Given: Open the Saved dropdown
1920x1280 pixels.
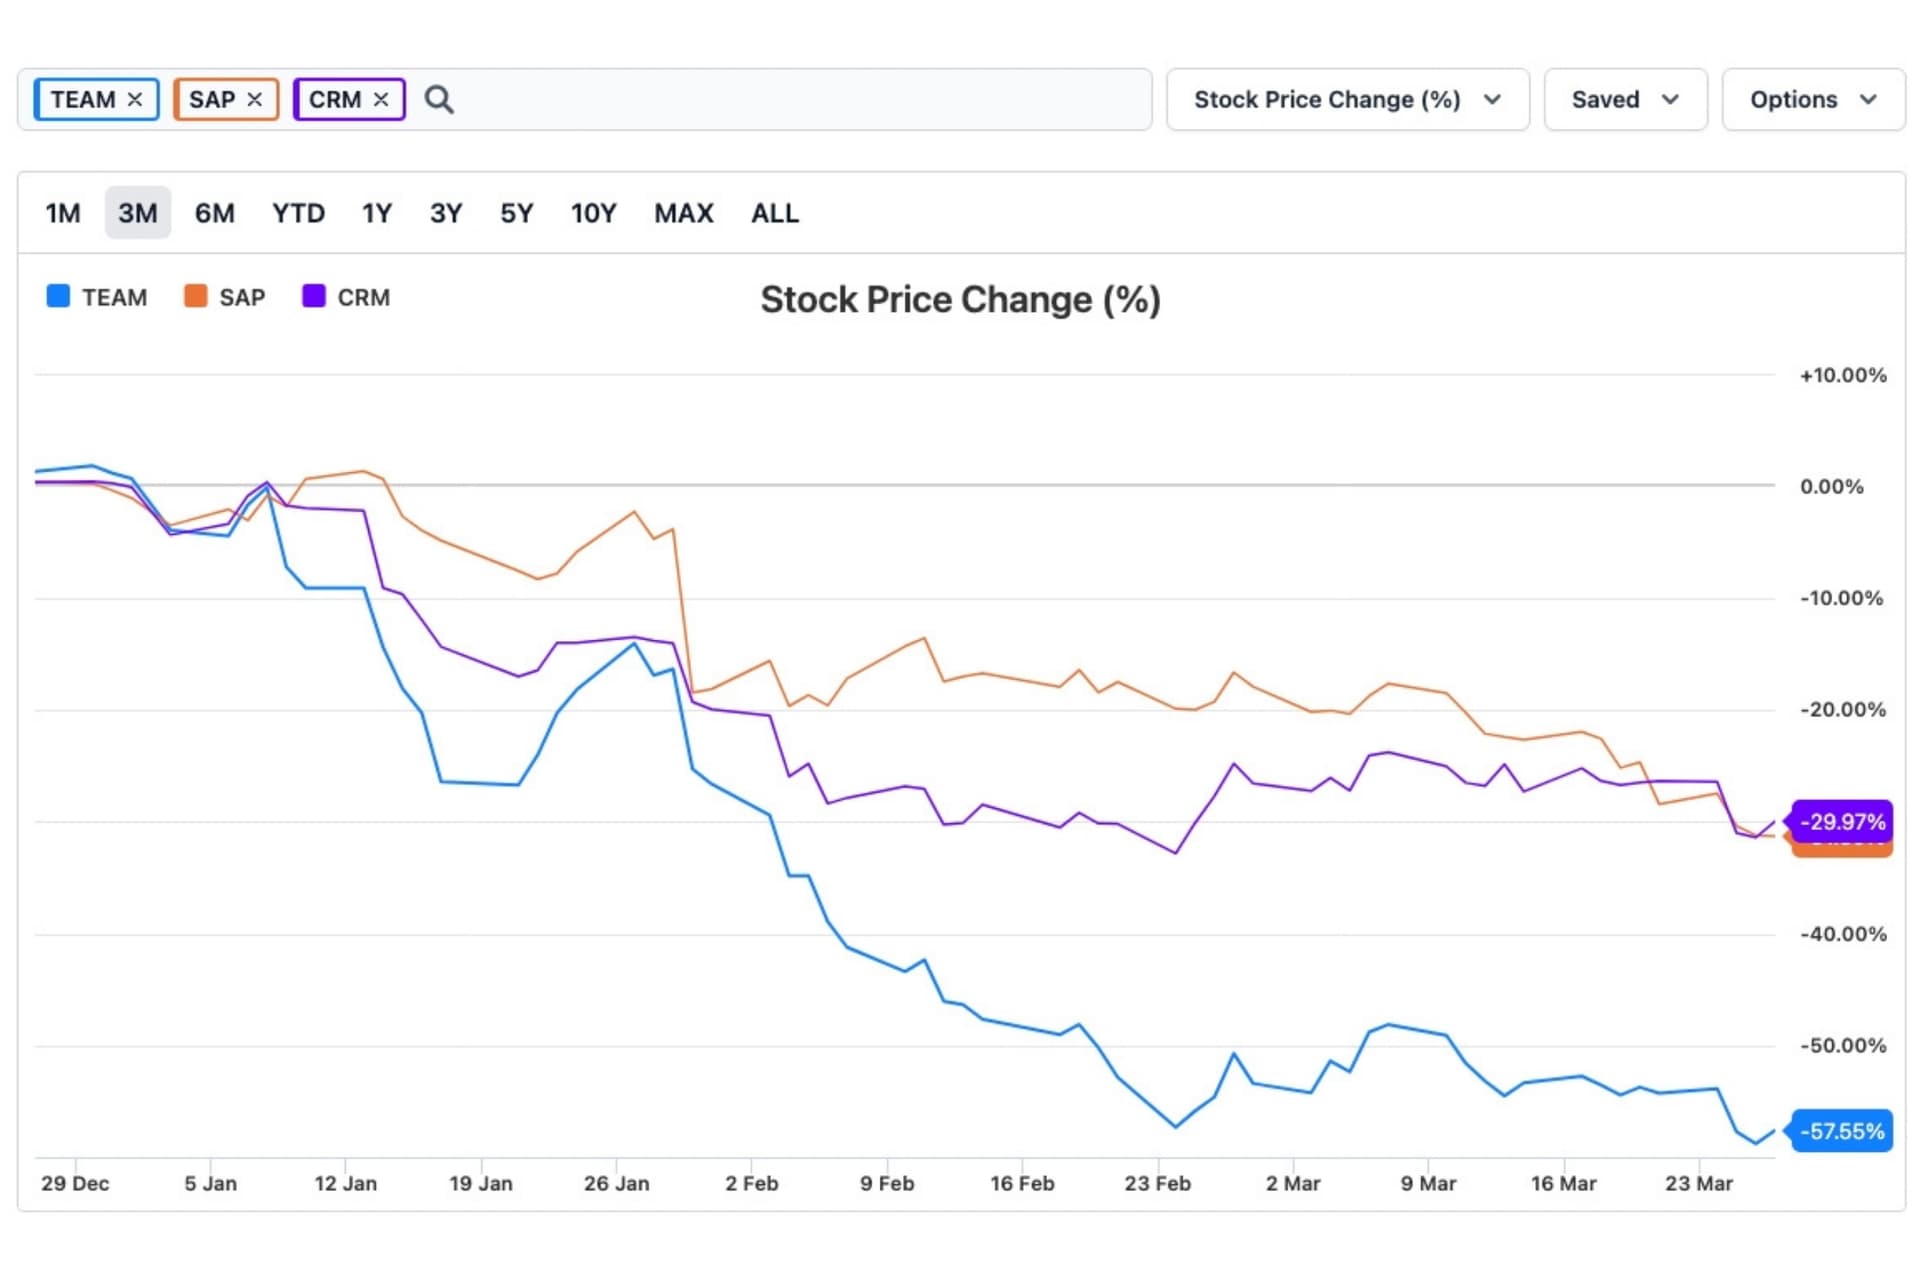Looking at the screenshot, I should (x=1625, y=100).
